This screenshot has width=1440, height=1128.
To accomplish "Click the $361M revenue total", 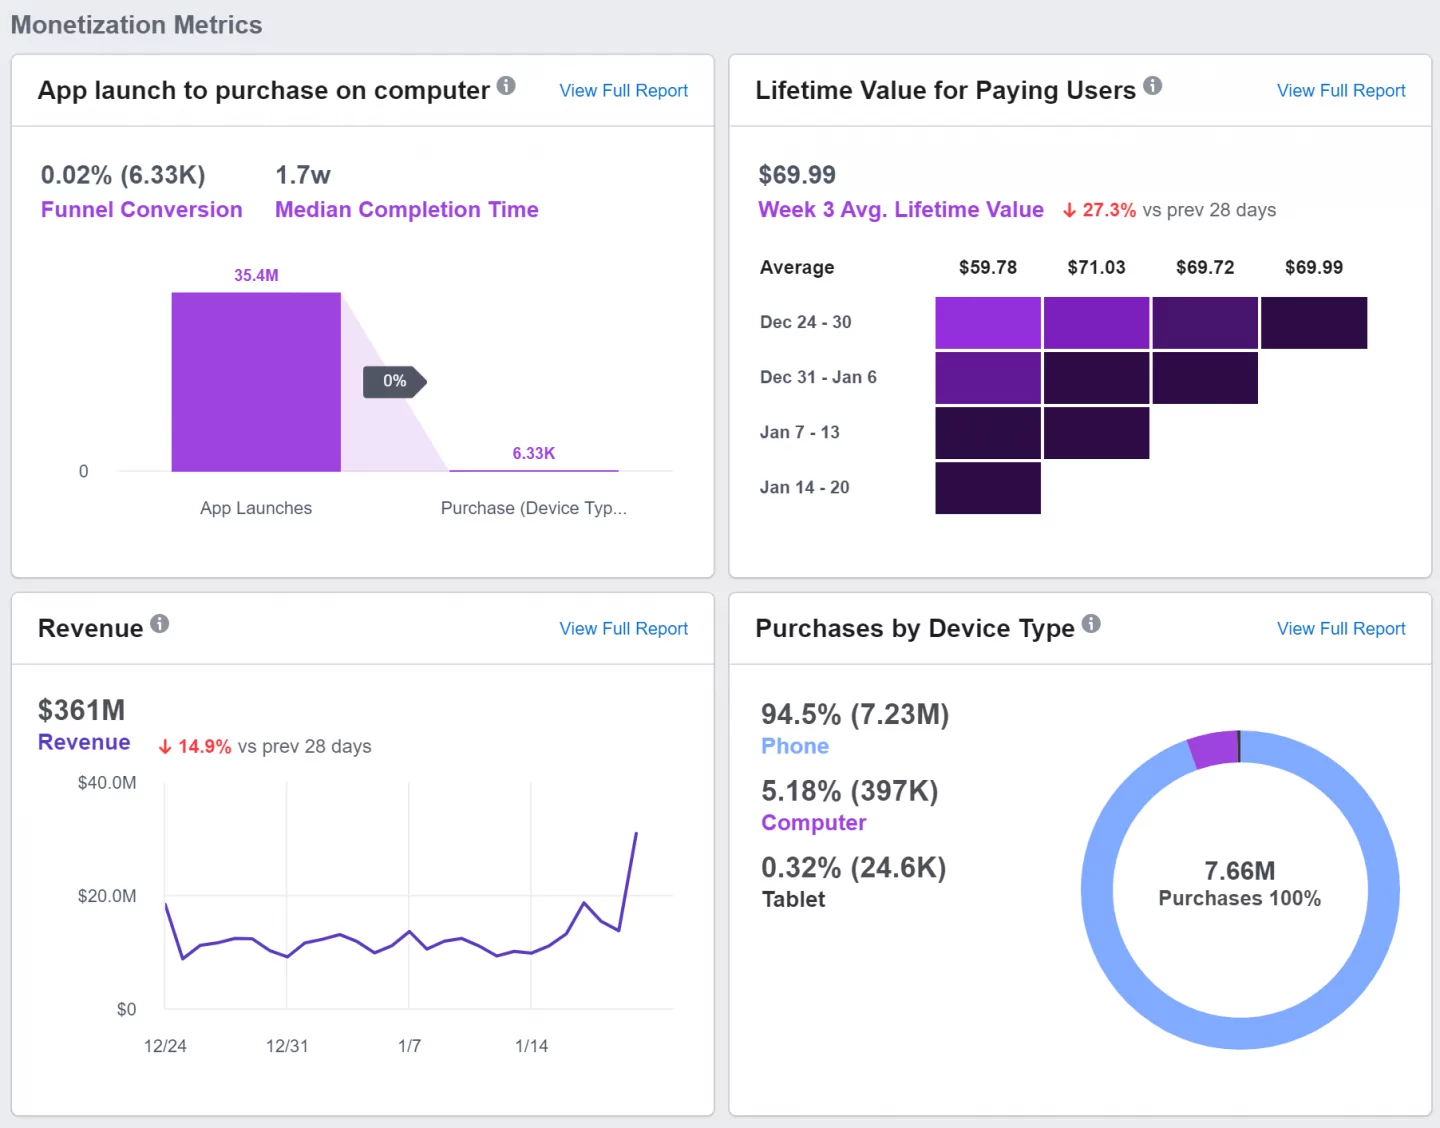I will tap(81, 710).
